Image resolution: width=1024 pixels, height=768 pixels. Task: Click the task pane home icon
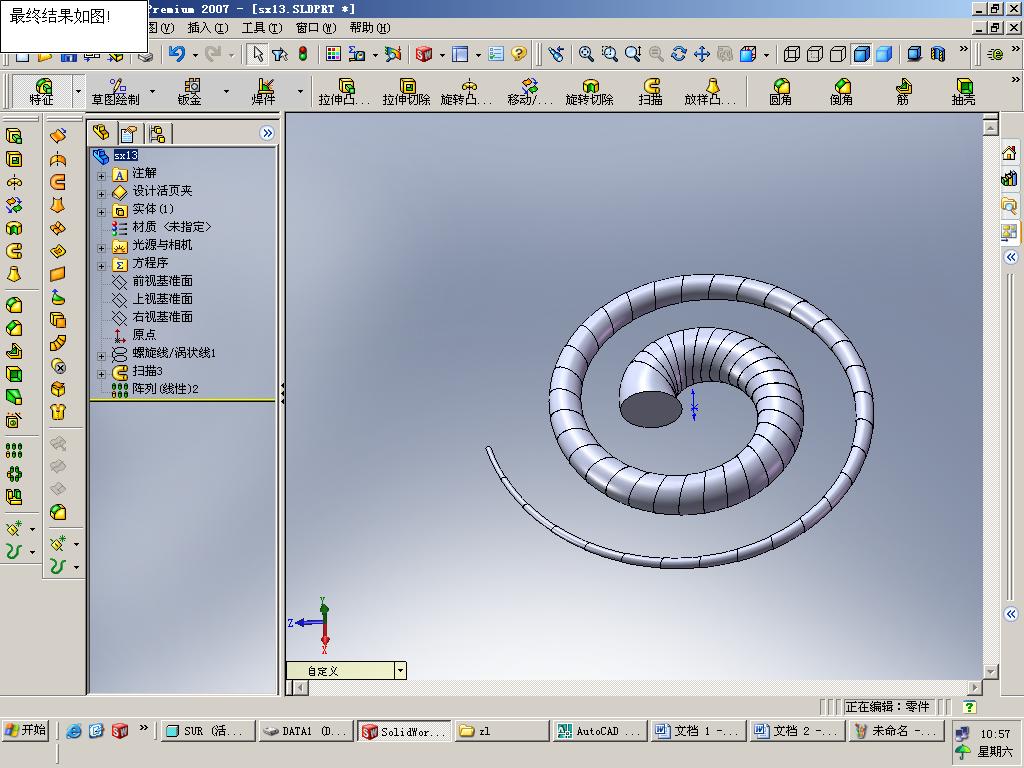[1009, 153]
